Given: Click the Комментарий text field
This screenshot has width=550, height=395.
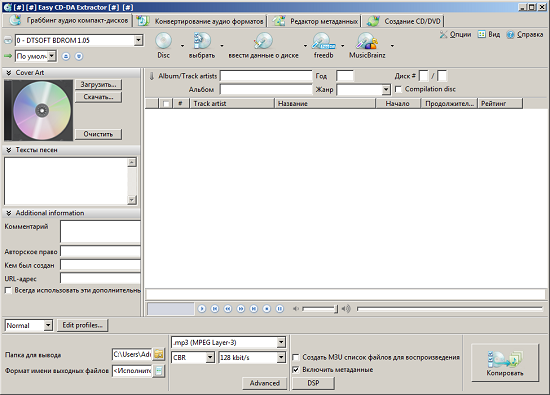Looking at the screenshot, I should pyautogui.click(x=100, y=231).
